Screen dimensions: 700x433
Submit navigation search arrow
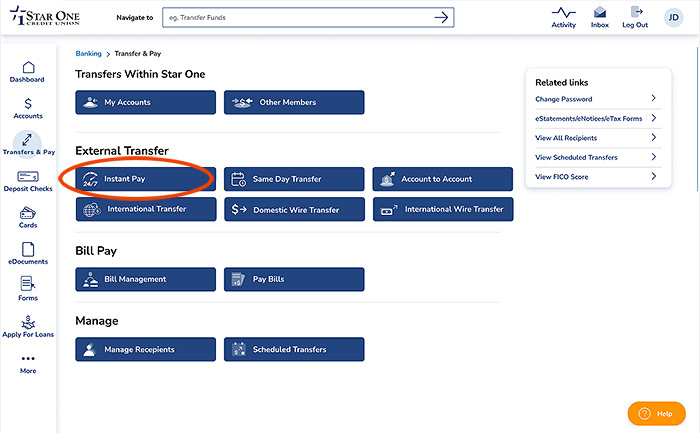441,17
